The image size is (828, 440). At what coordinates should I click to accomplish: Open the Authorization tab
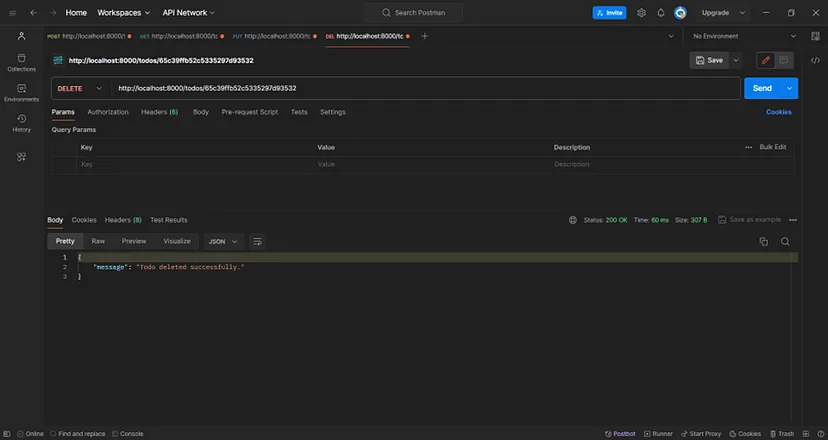pyautogui.click(x=108, y=112)
